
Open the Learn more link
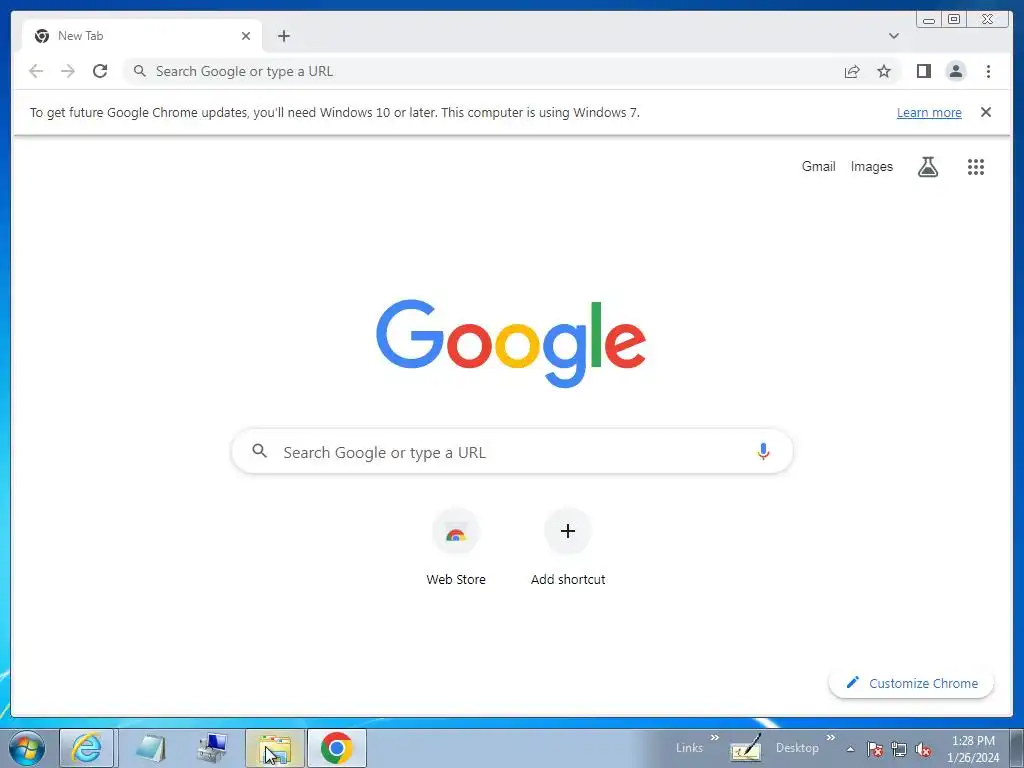pyautogui.click(x=929, y=112)
